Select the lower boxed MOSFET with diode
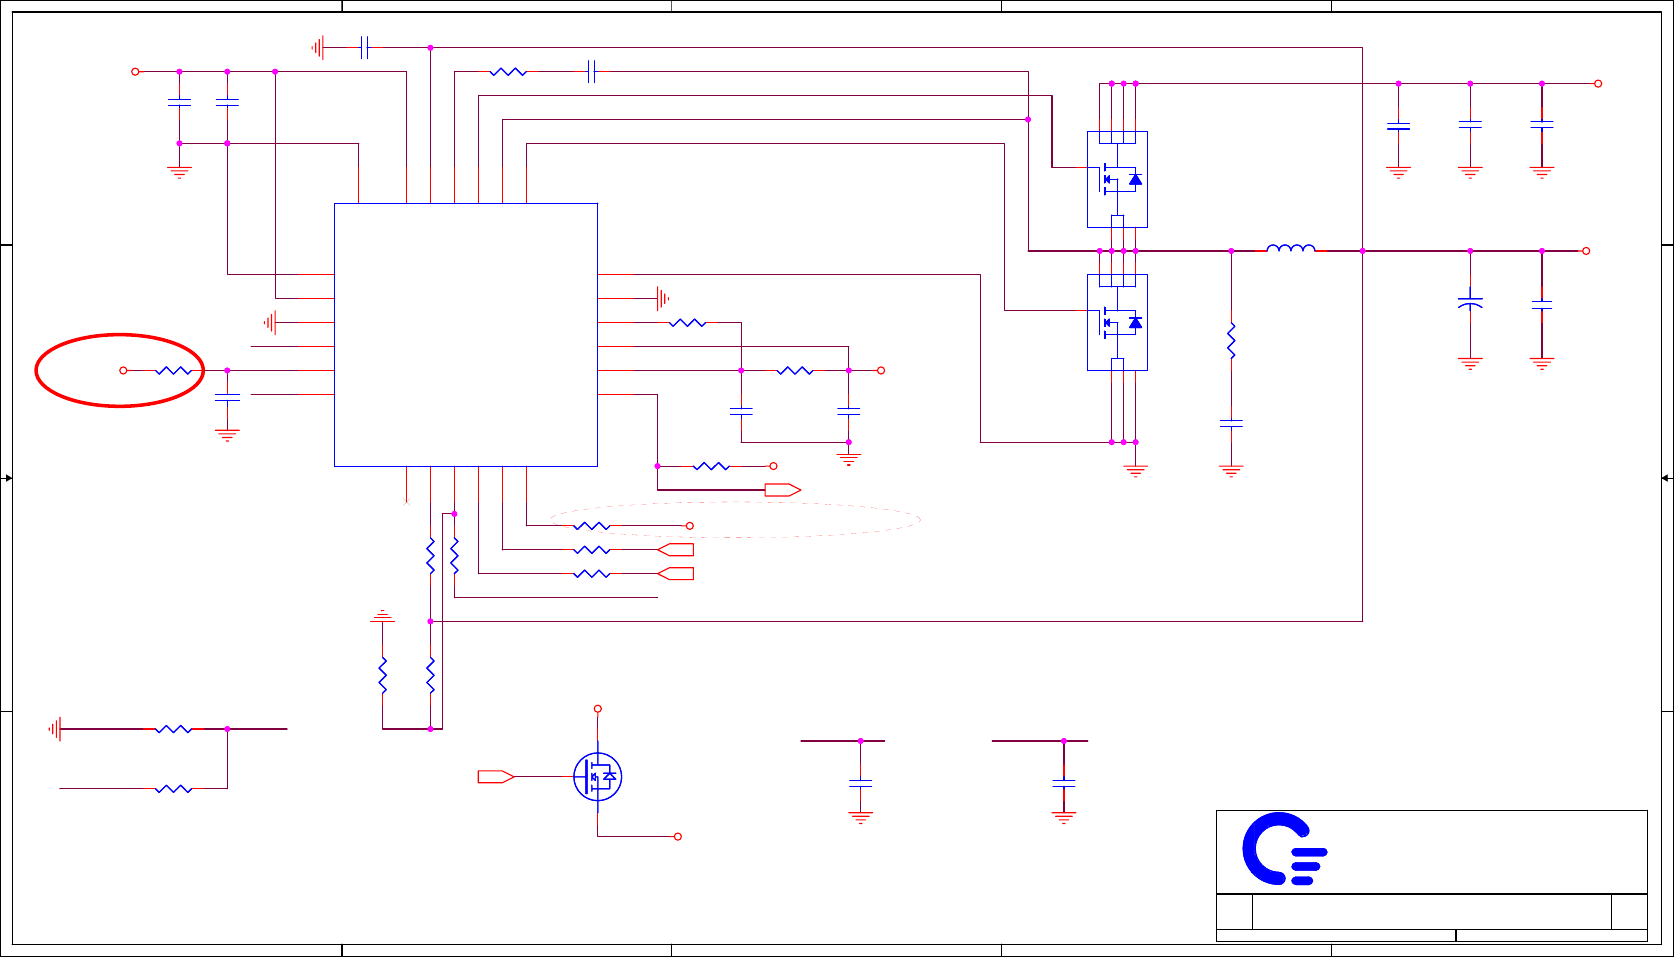The image size is (1675, 957). tap(1117, 322)
